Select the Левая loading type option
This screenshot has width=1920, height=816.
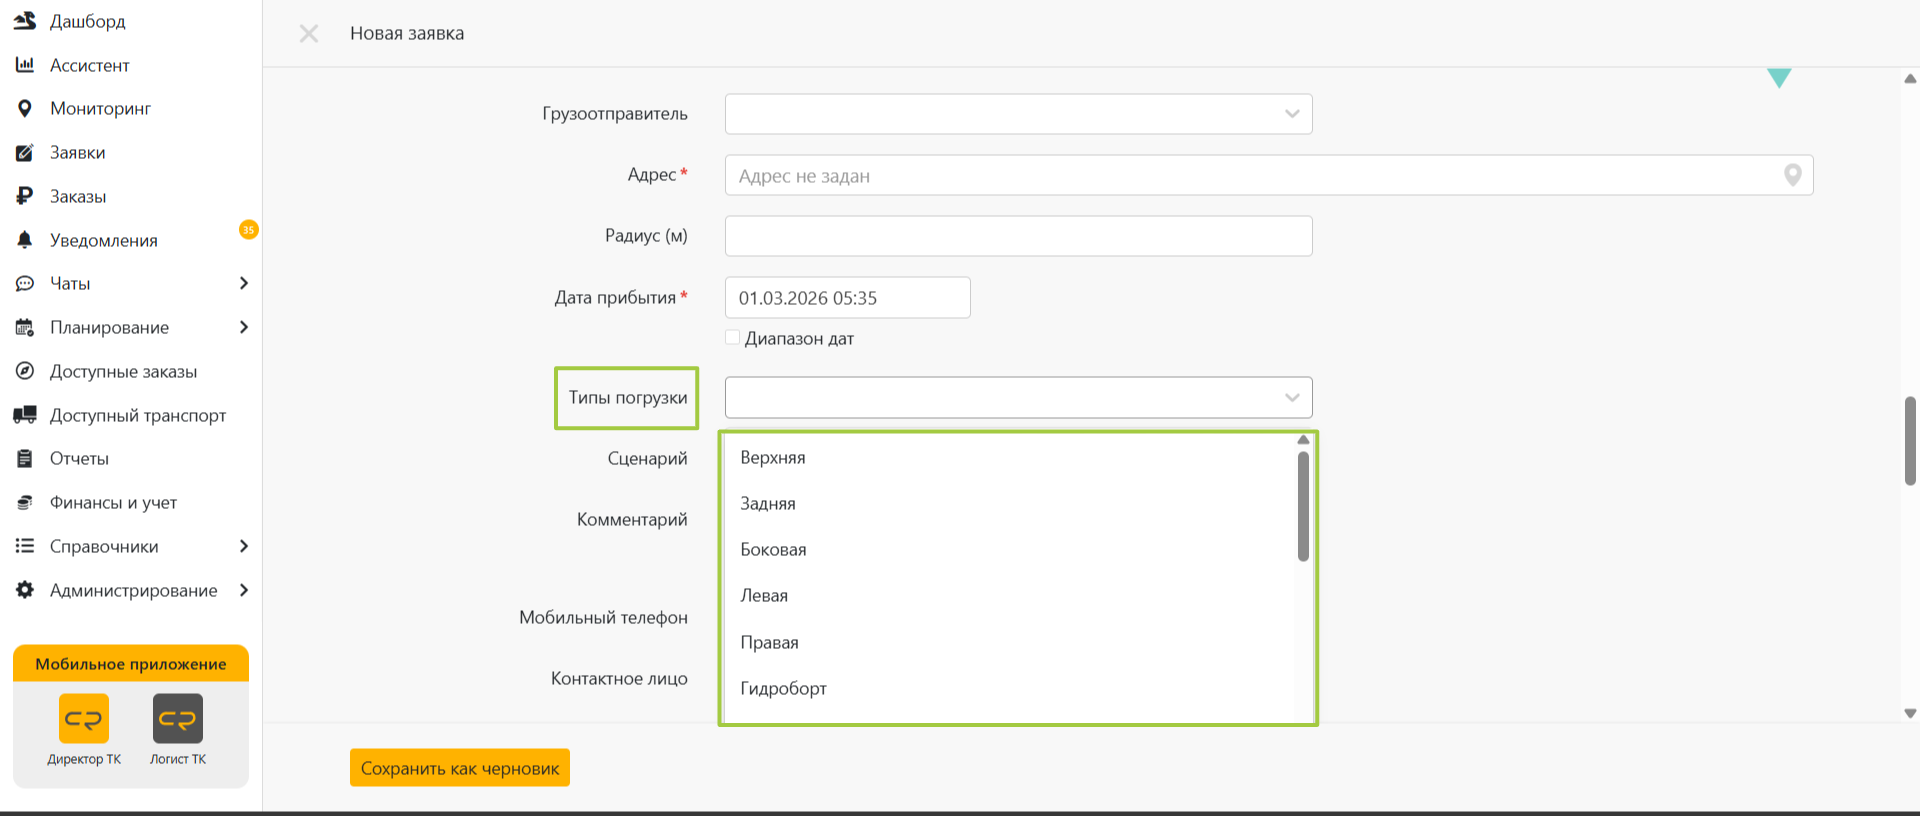click(1008, 595)
